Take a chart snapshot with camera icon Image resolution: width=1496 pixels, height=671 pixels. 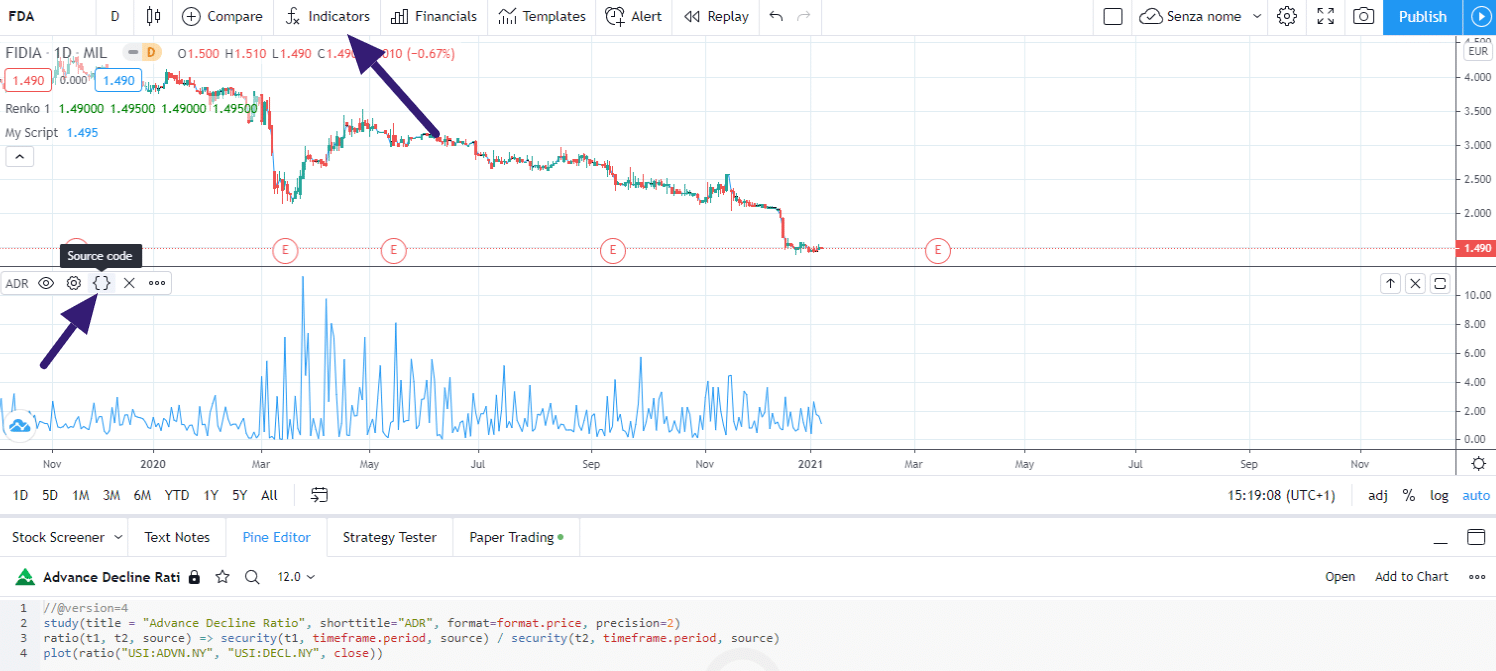coord(1362,16)
